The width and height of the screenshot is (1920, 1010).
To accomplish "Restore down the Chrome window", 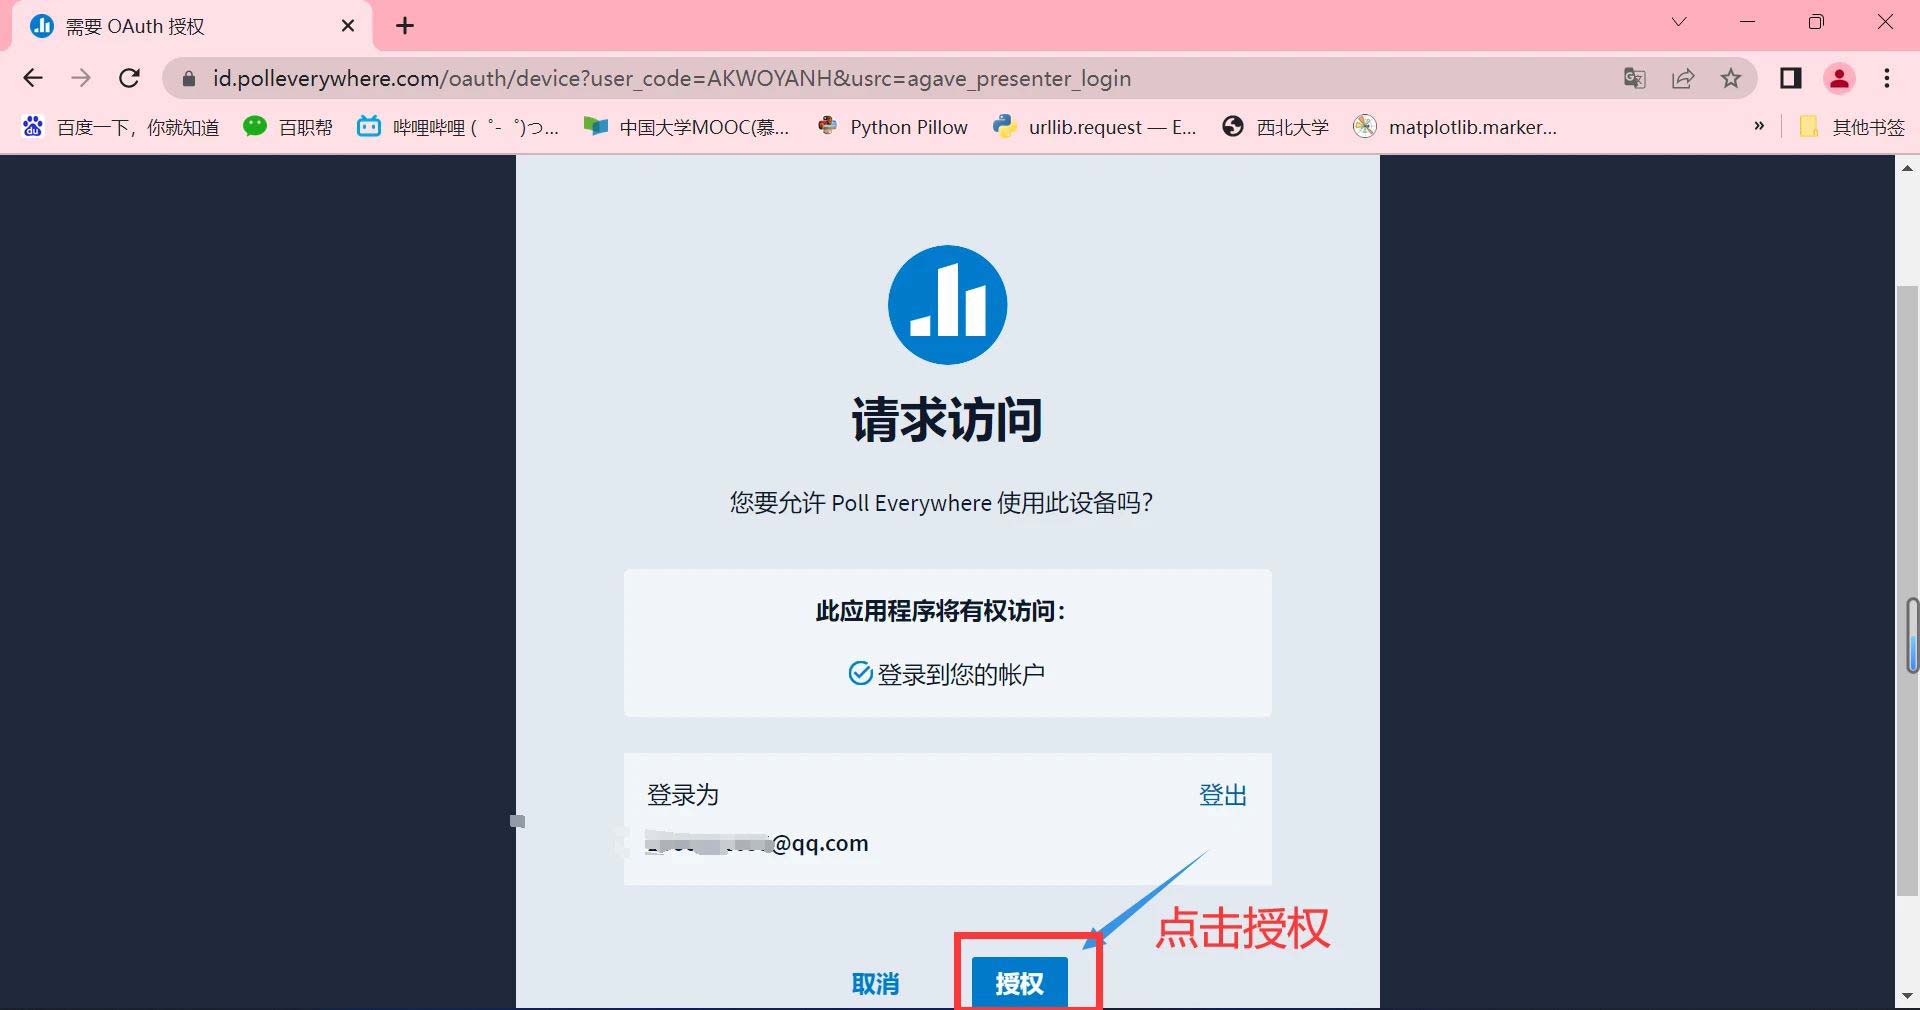I will click(x=1816, y=22).
